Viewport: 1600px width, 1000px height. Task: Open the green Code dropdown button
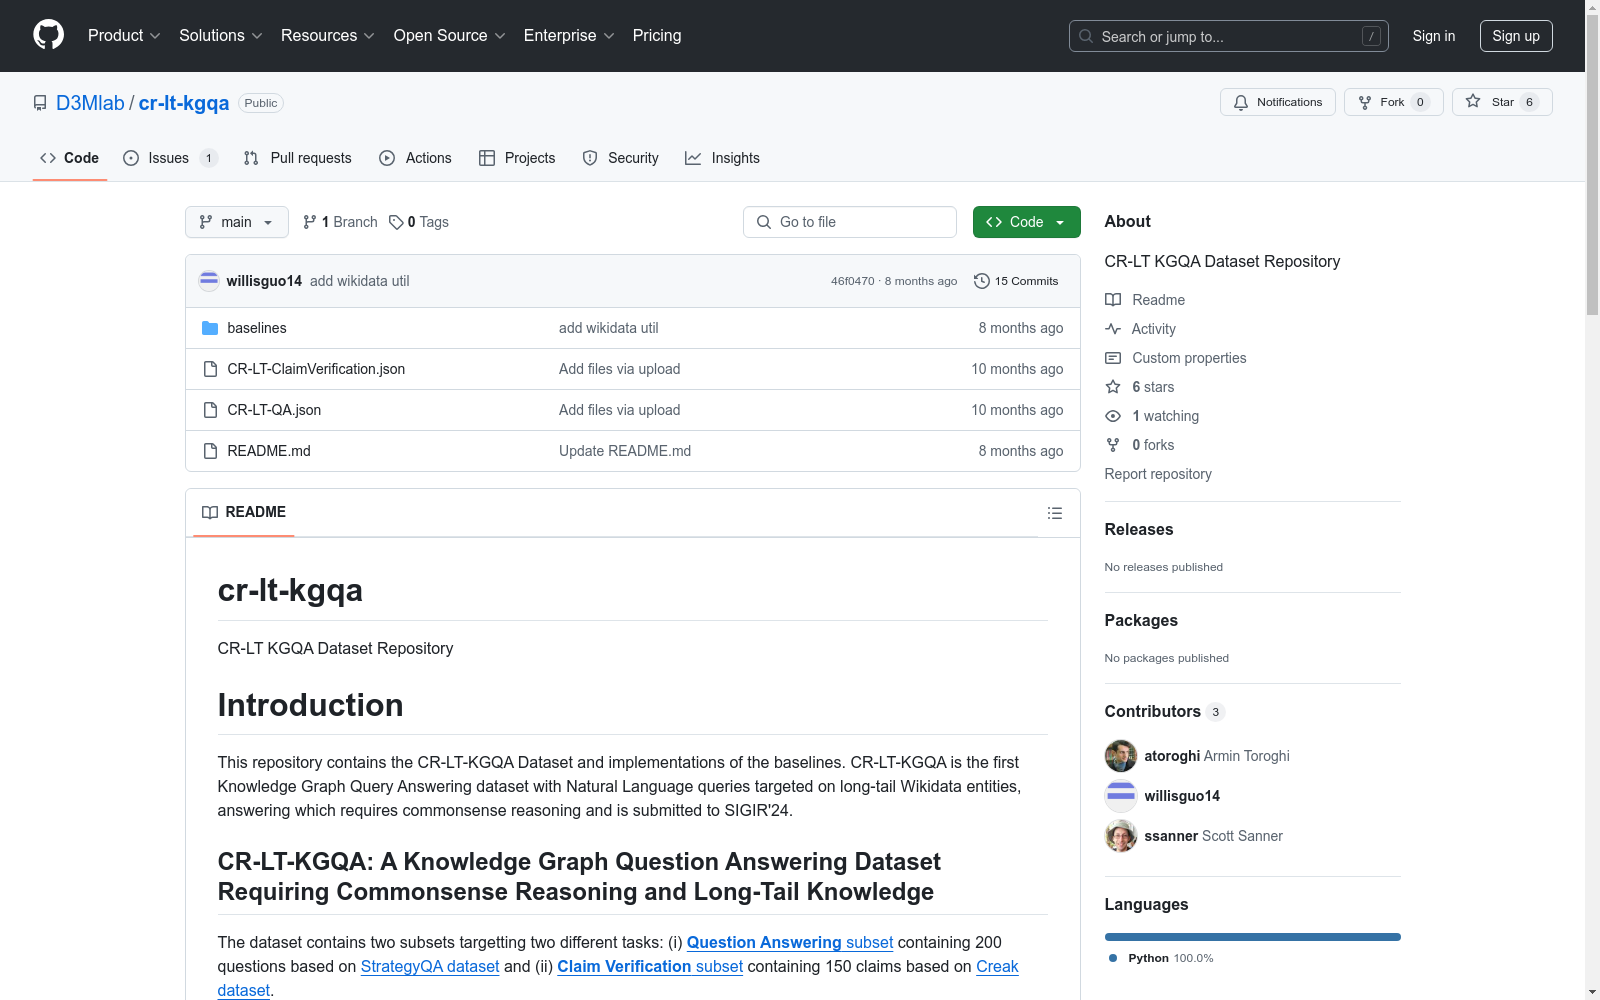[x=1027, y=222]
